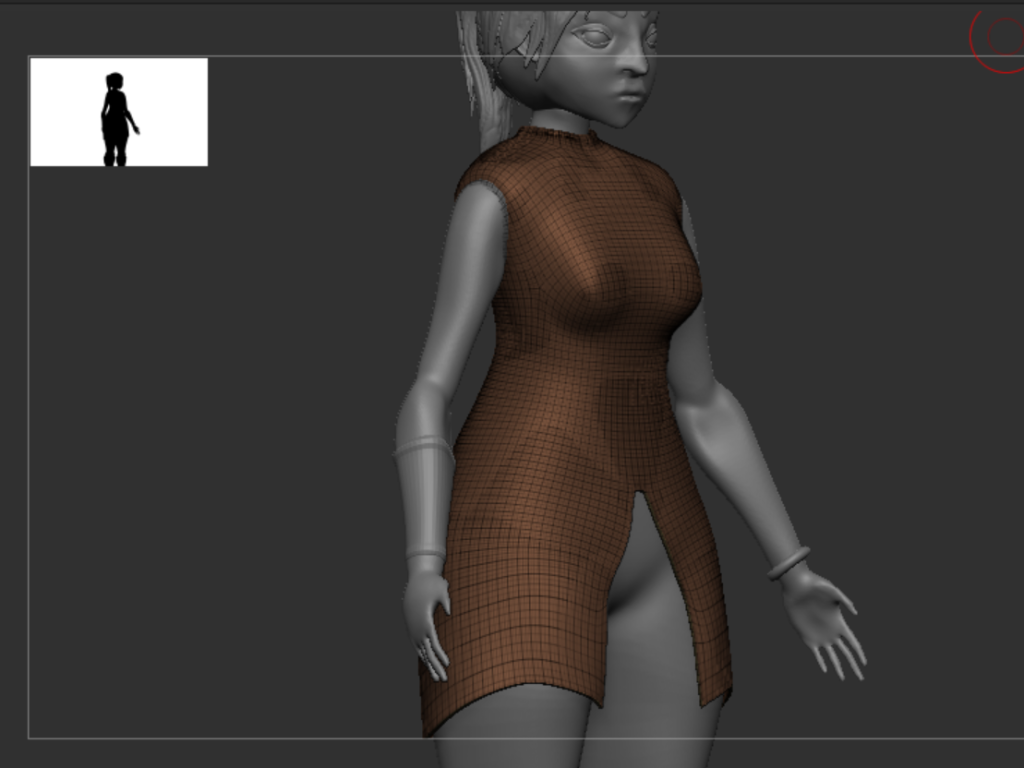Screen dimensions: 1024x768
Task: Click the bracelet on the outstretched wrist
Action: click(x=789, y=563)
